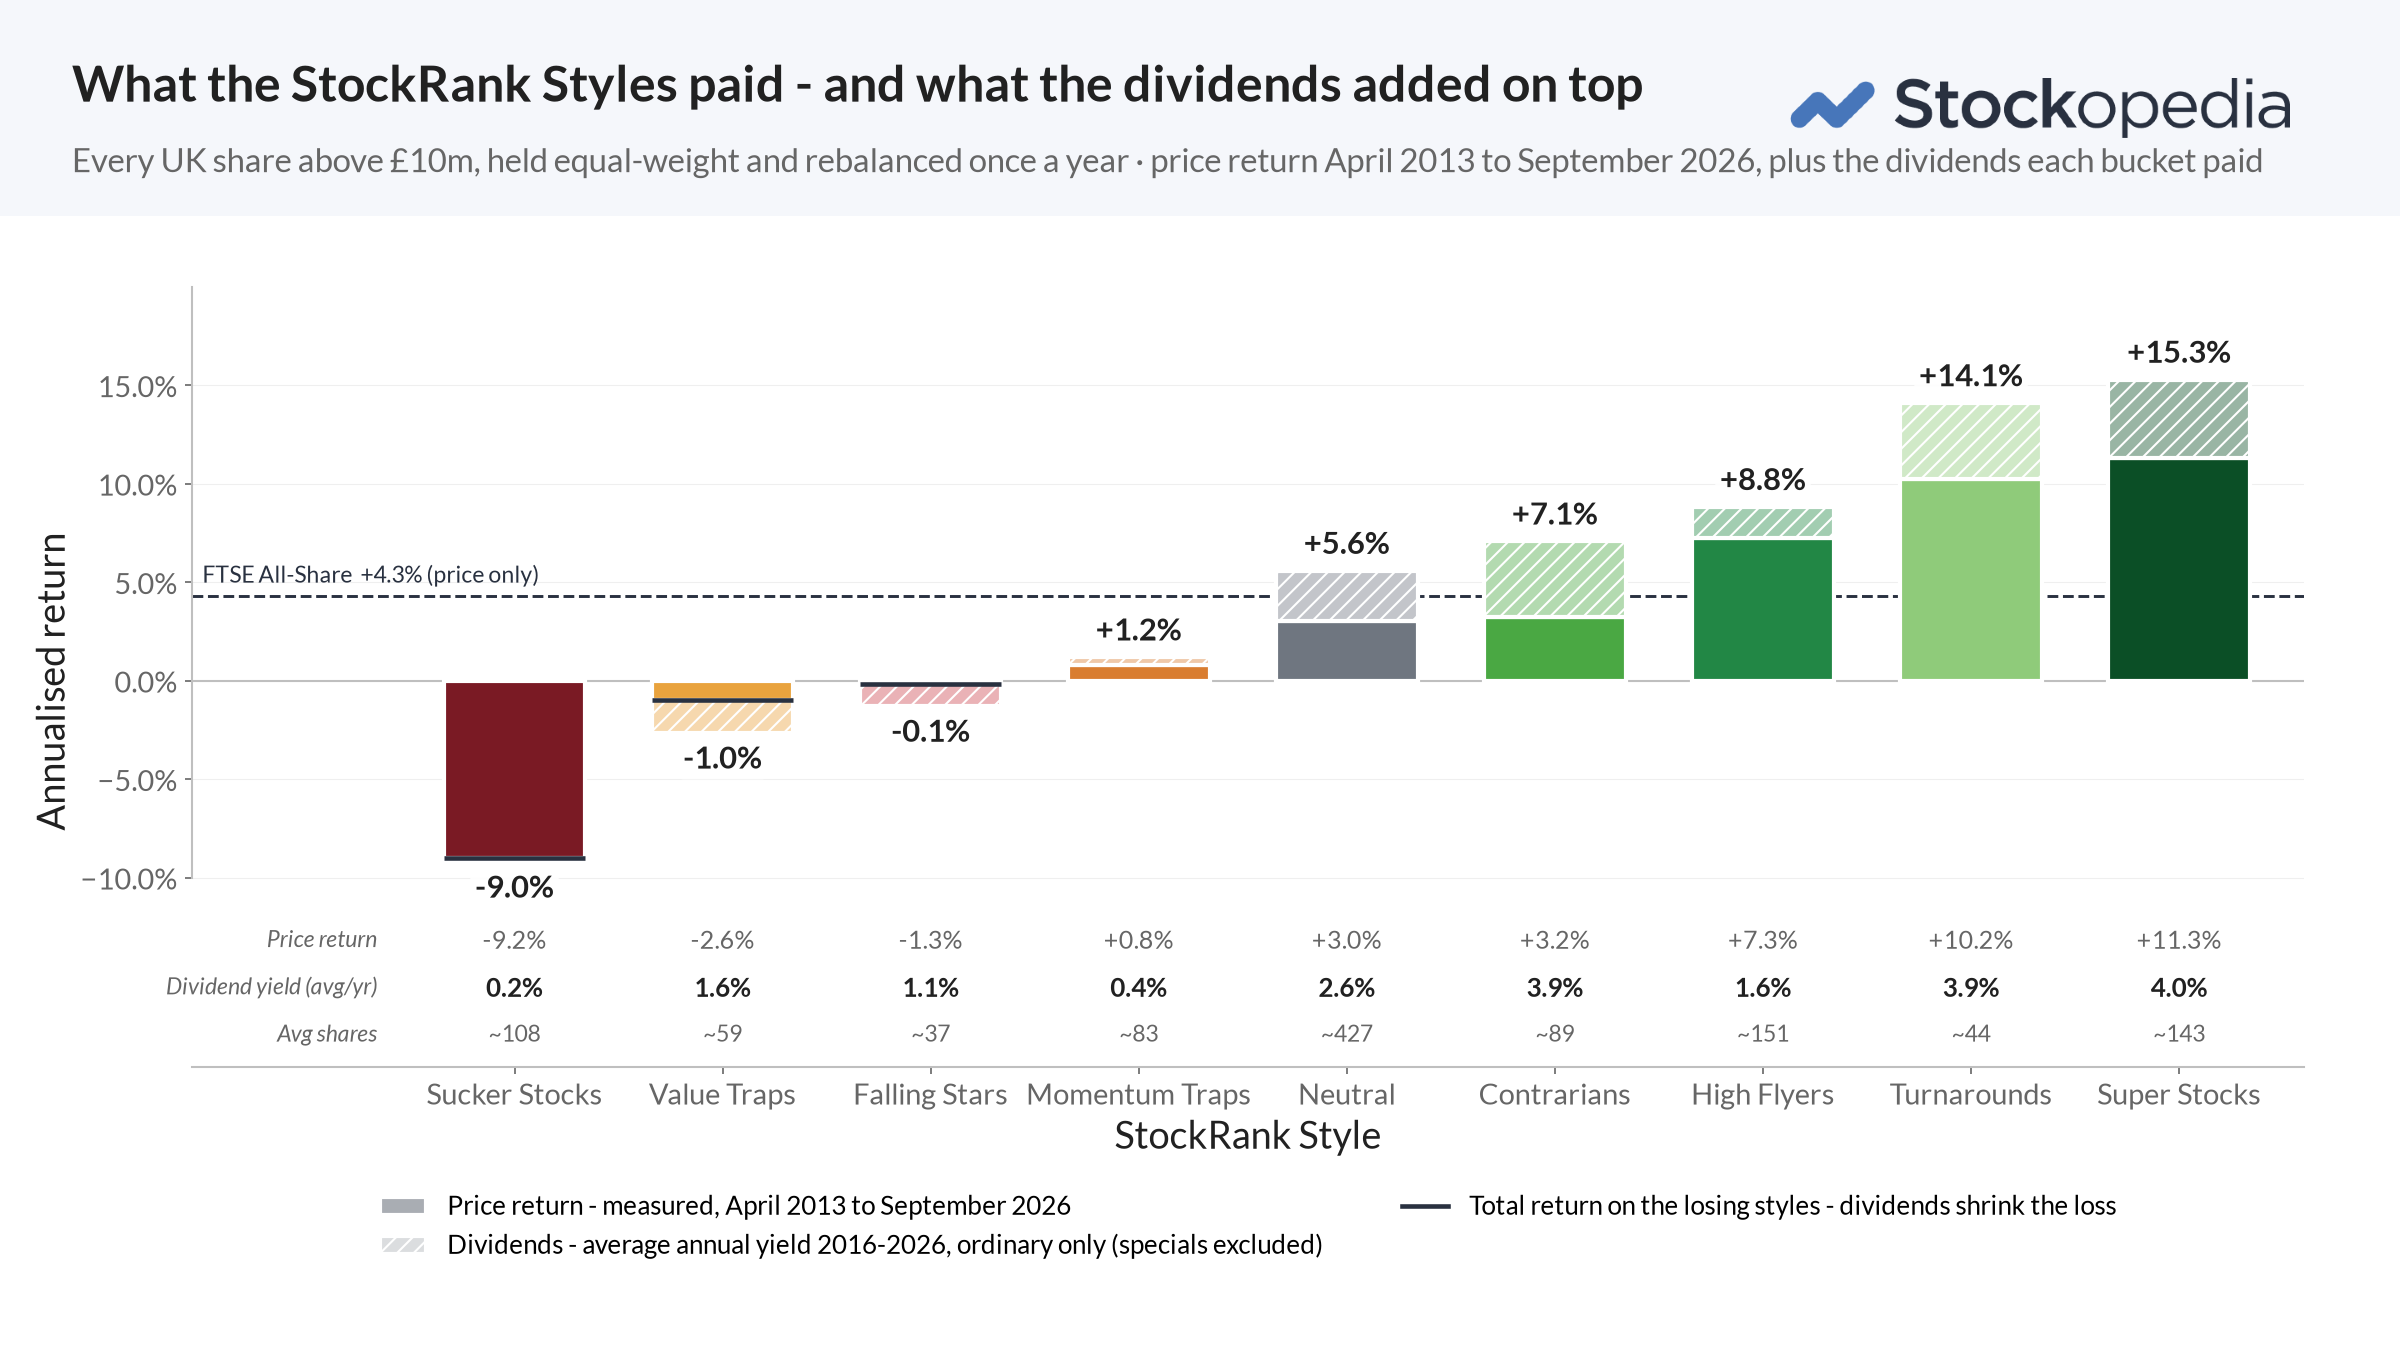Click the hatched dividend segment of Turnarounds

1971,441
